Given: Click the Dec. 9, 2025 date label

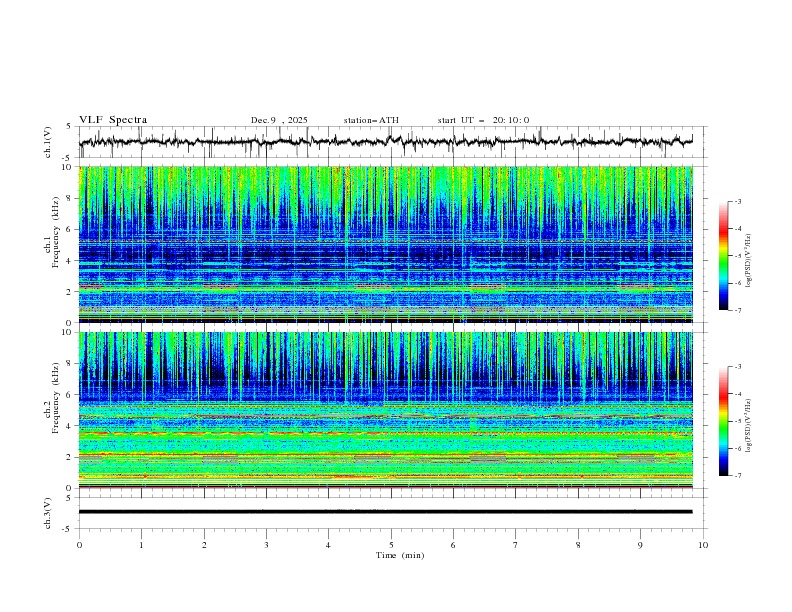Looking at the screenshot, I should coord(279,120).
